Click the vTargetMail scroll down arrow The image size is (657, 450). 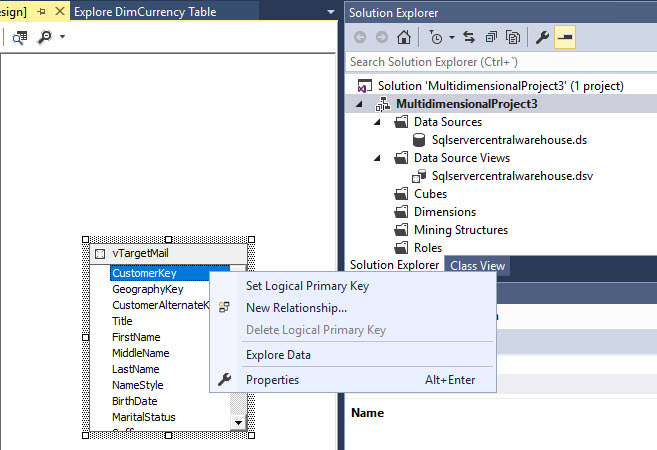(238, 422)
